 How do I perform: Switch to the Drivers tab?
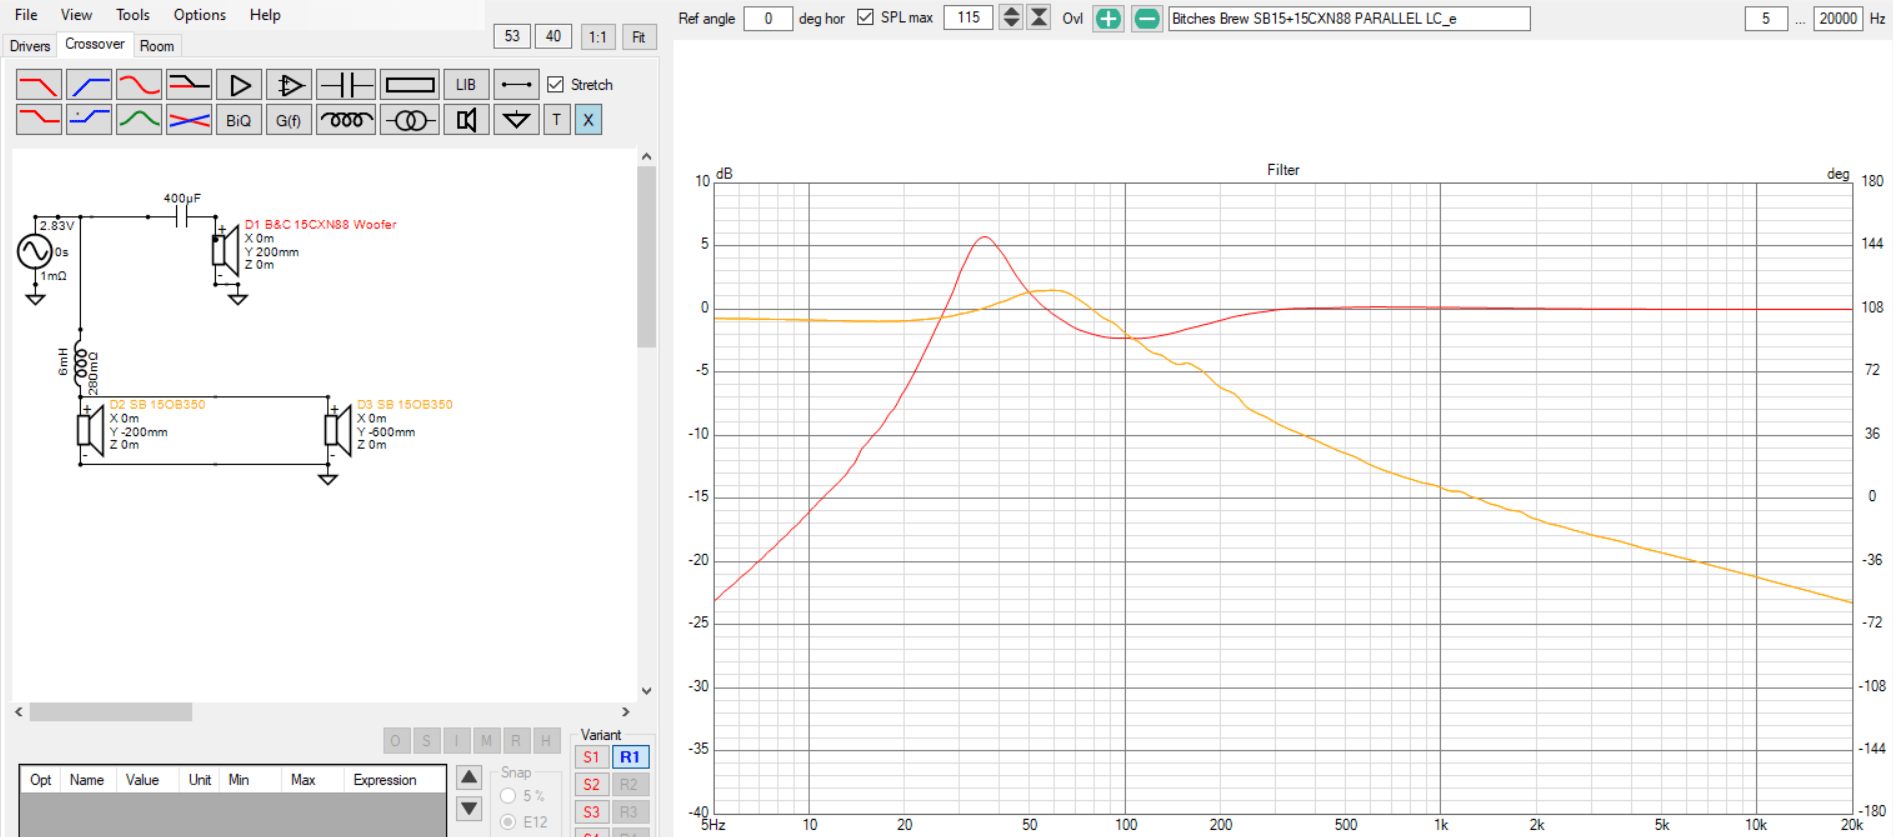click(30, 46)
